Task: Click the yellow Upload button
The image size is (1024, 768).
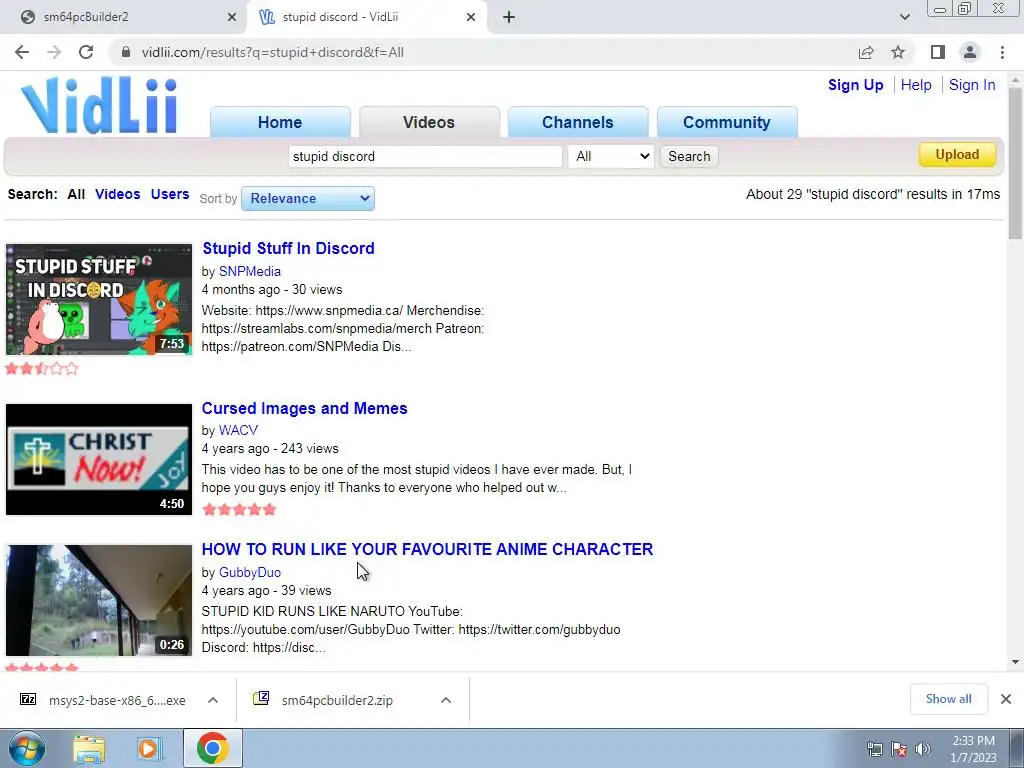Action: coord(957,155)
